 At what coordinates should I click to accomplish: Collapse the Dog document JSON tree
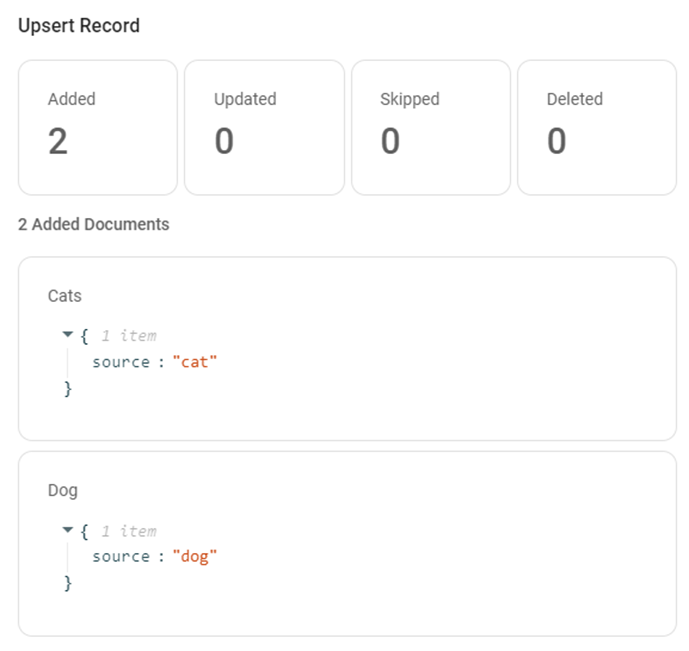[67, 530]
